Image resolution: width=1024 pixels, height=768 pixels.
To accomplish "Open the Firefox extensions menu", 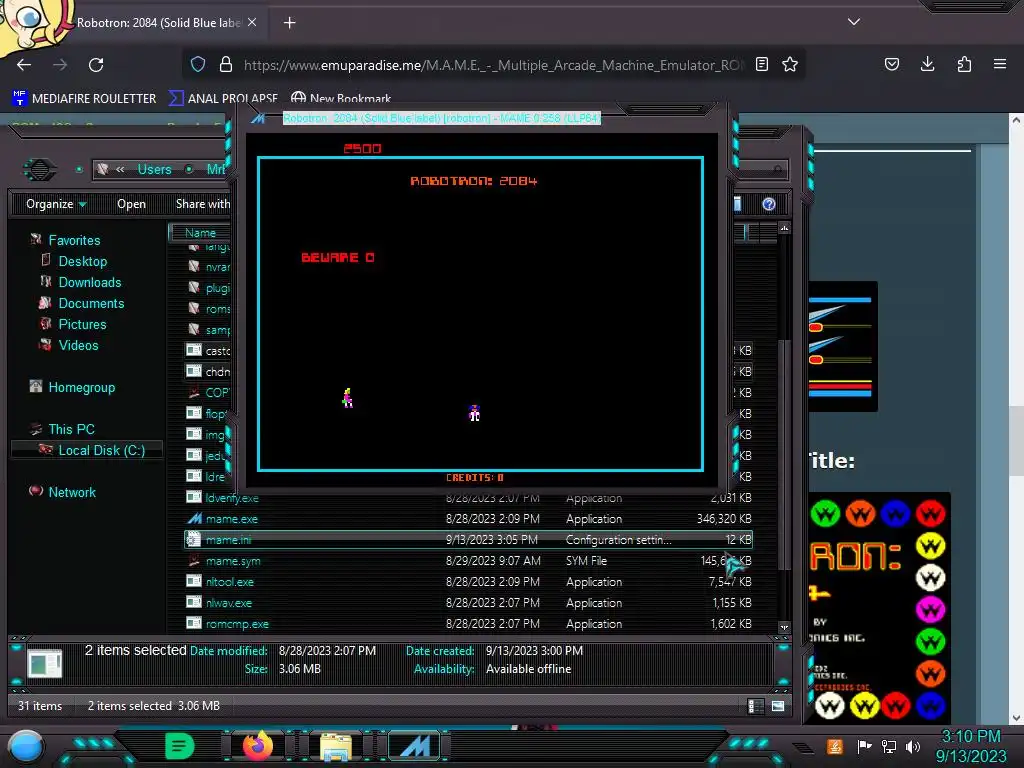I will [964, 64].
